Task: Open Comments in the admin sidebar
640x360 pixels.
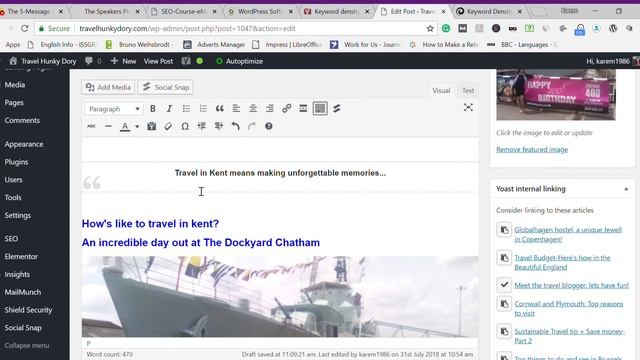Action: (22, 120)
